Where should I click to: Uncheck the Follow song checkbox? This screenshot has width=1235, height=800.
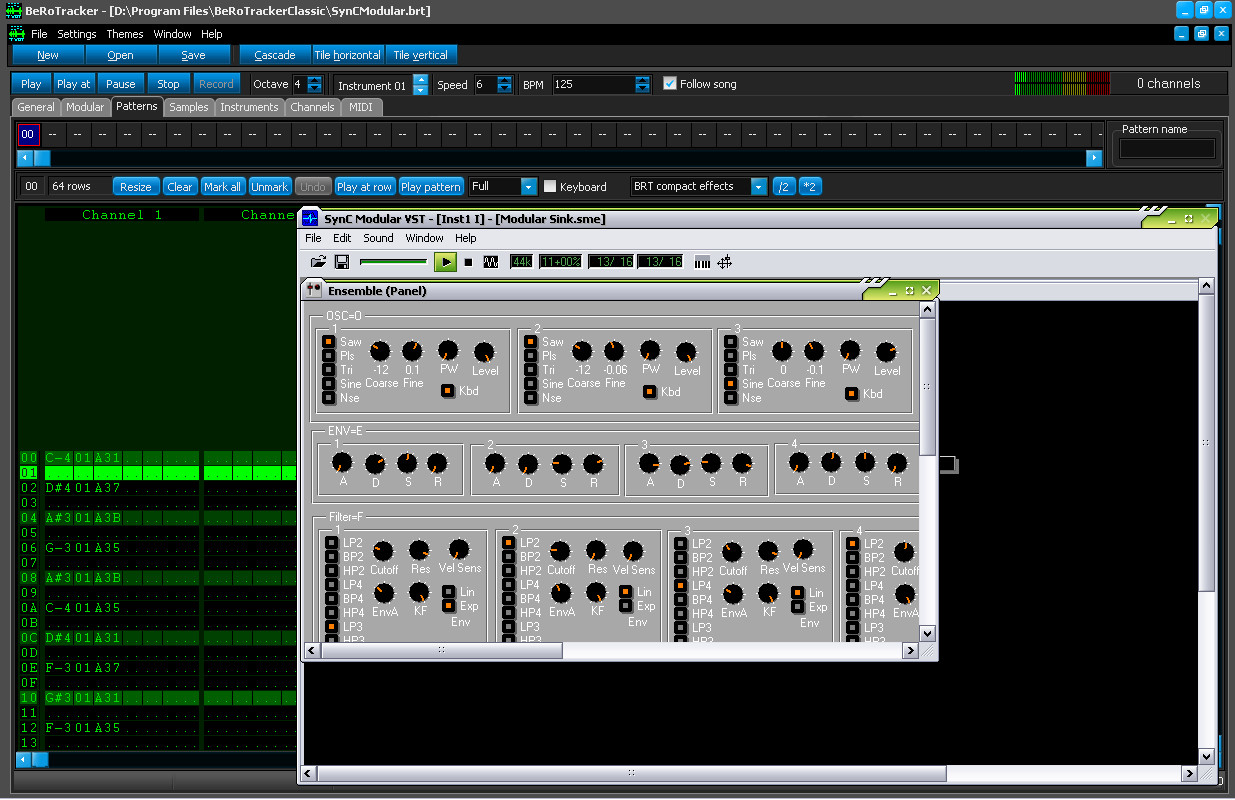(670, 84)
